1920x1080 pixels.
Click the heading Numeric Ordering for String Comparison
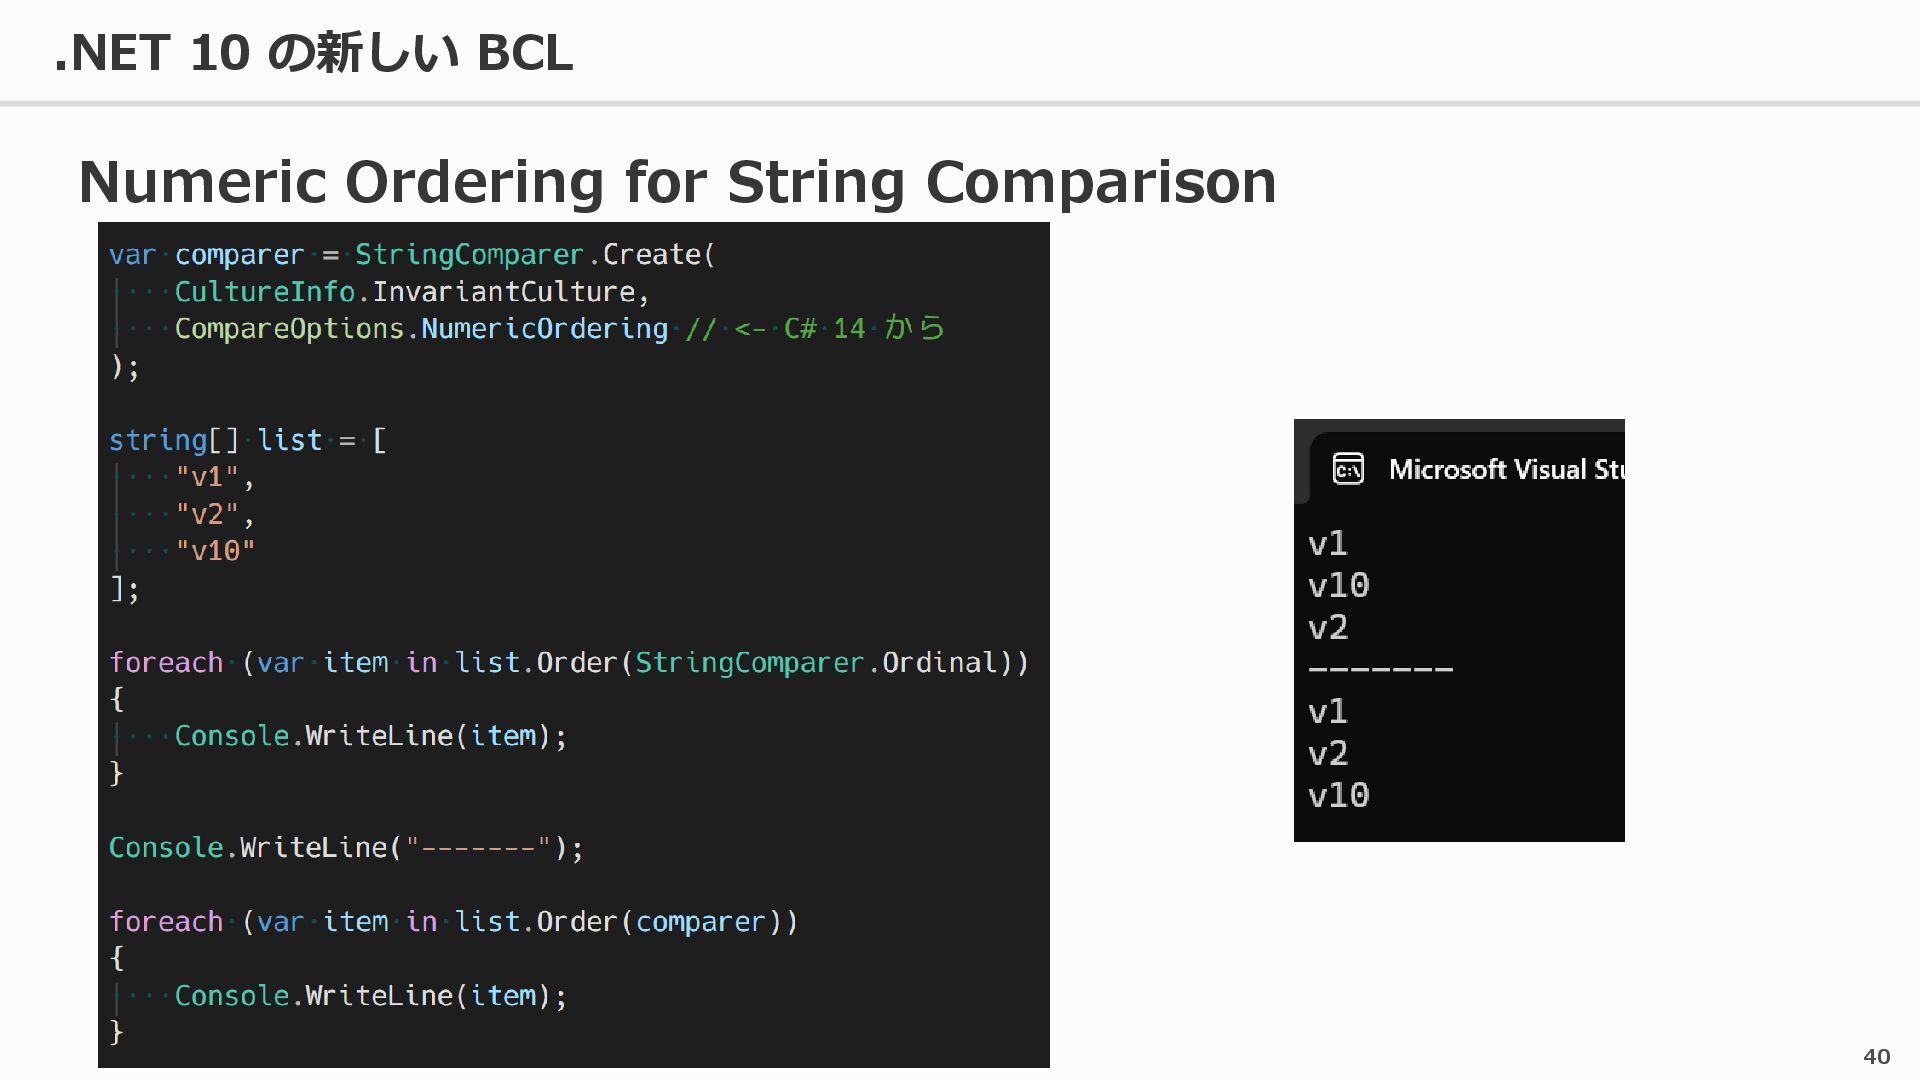pos(677,181)
